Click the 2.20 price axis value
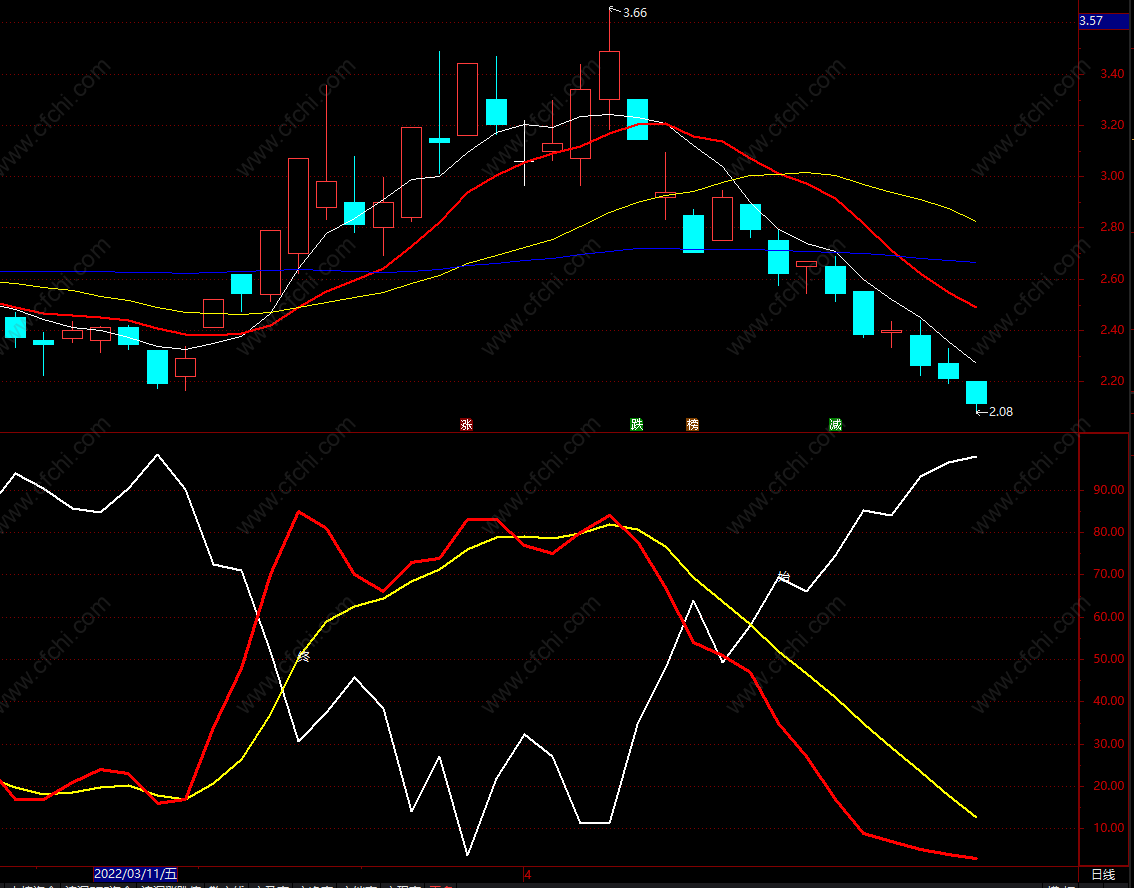The height and width of the screenshot is (888, 1134). click(1112, 381)
